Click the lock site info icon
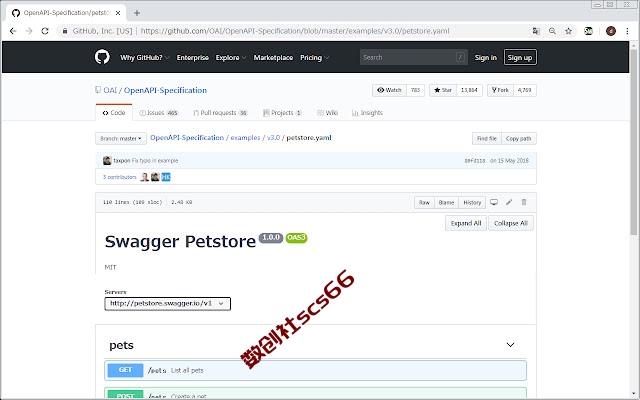 (64, 31)
